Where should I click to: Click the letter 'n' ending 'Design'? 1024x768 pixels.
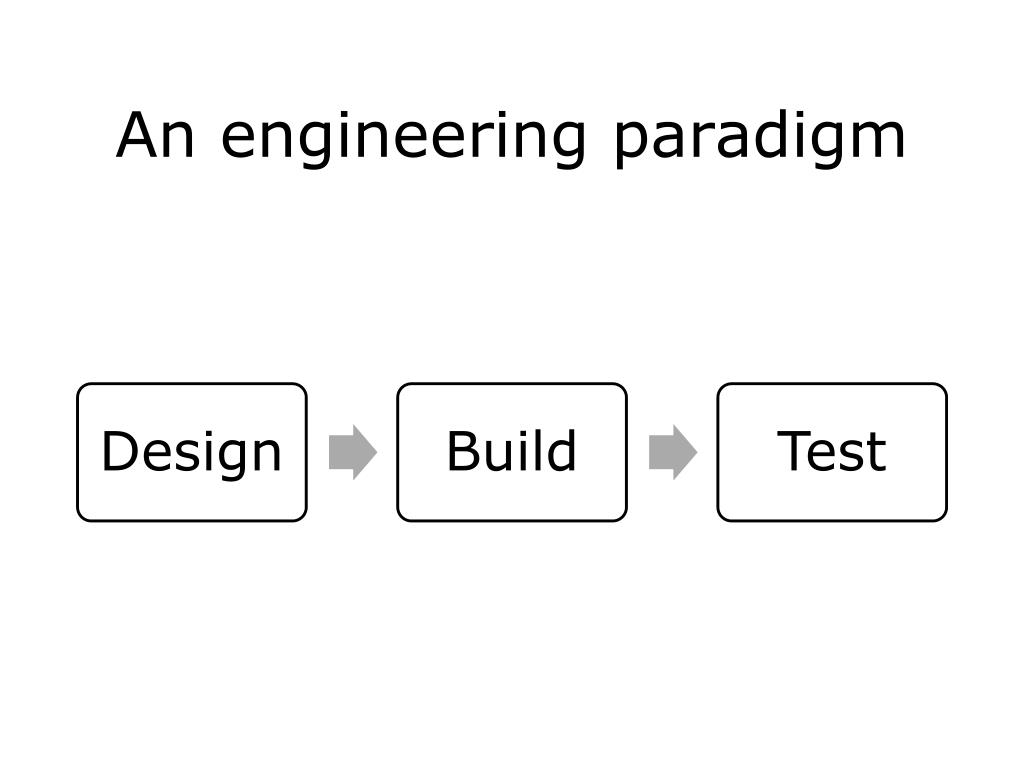[x=268, y=456]
